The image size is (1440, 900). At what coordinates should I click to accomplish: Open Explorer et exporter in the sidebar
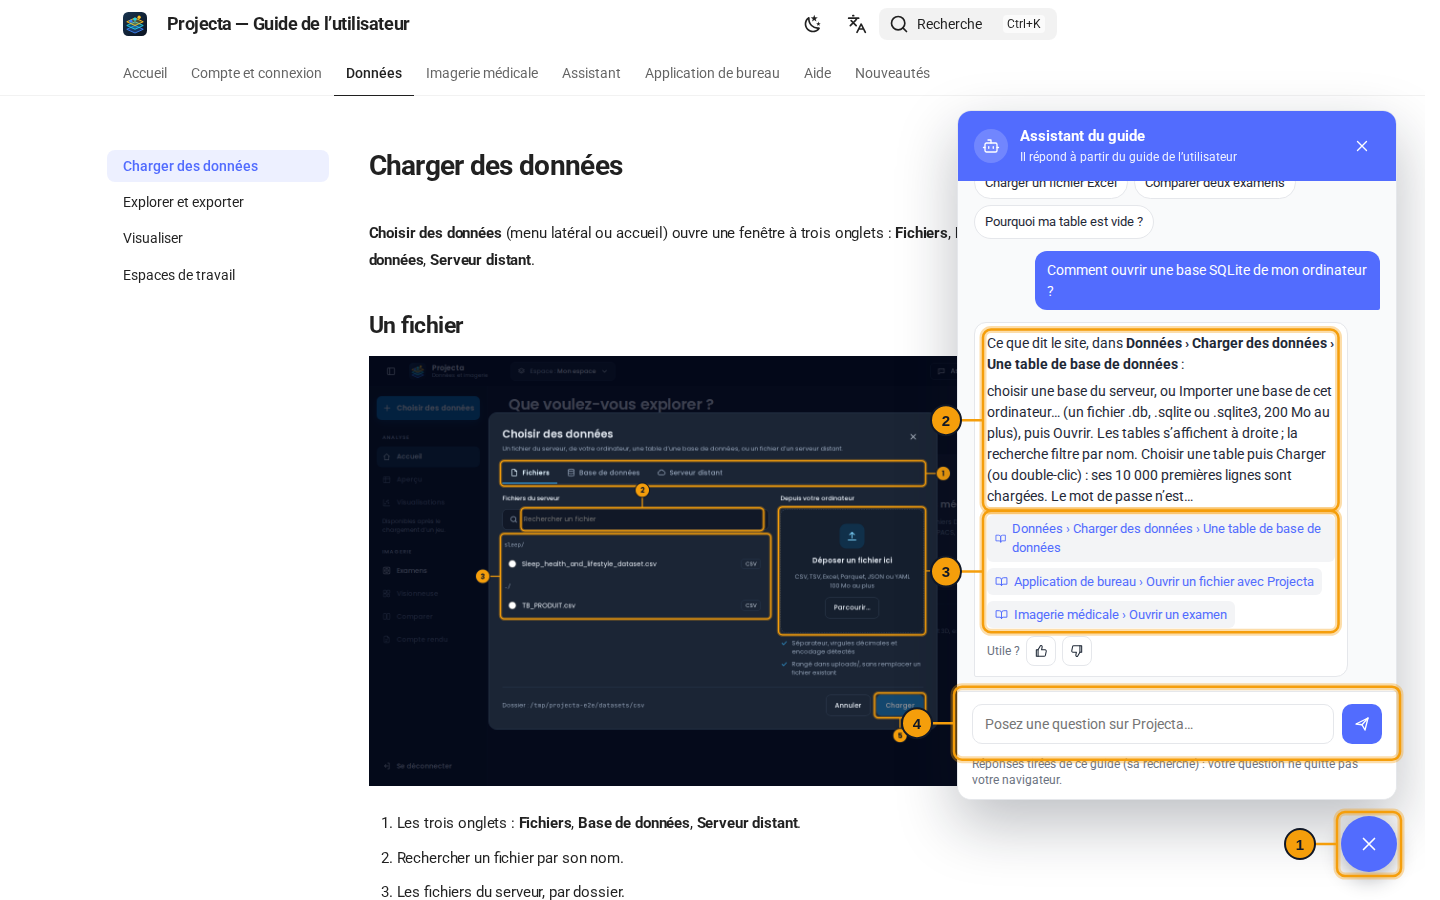[x=218, y=202]
